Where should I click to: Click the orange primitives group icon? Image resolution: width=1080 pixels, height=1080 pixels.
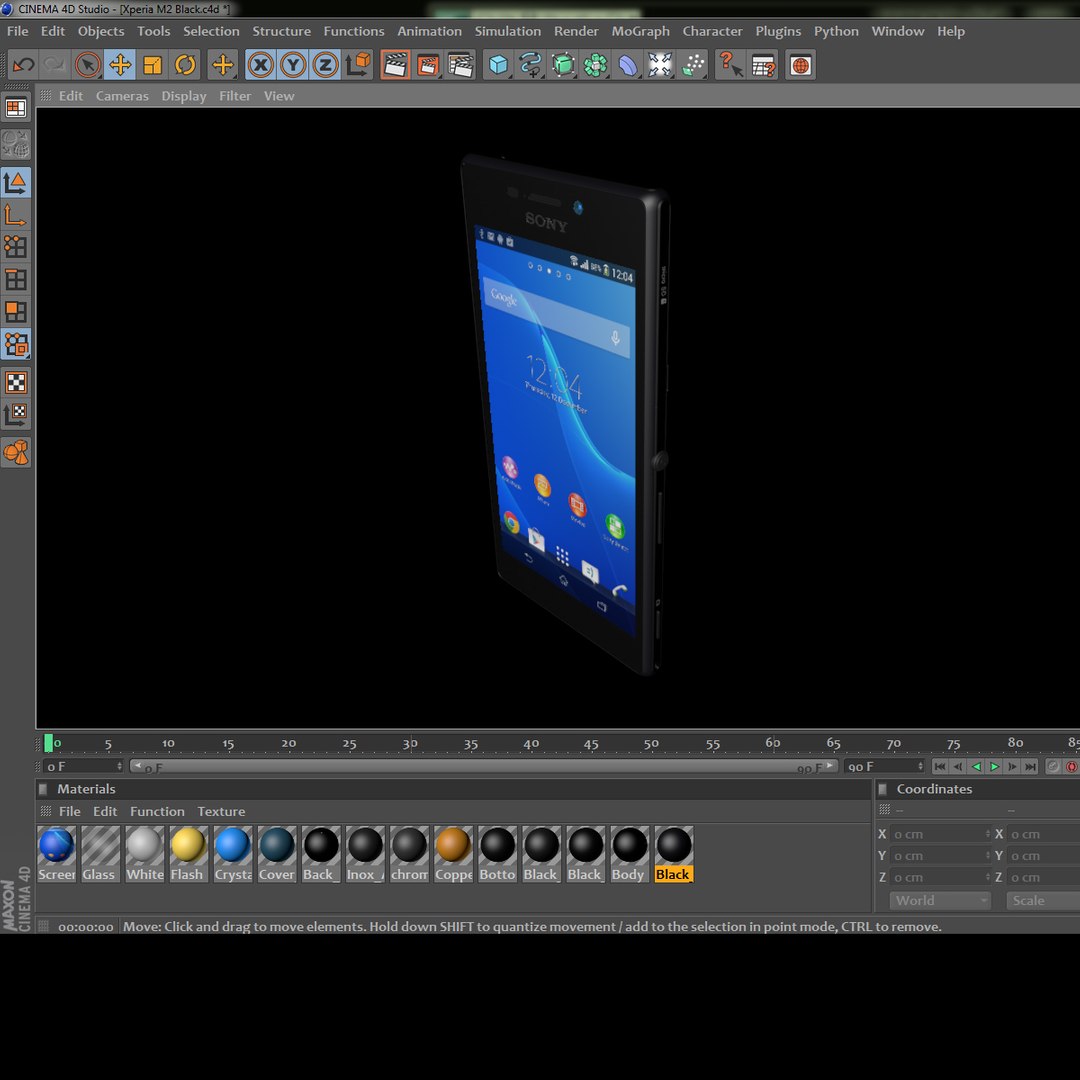[16, 453]
